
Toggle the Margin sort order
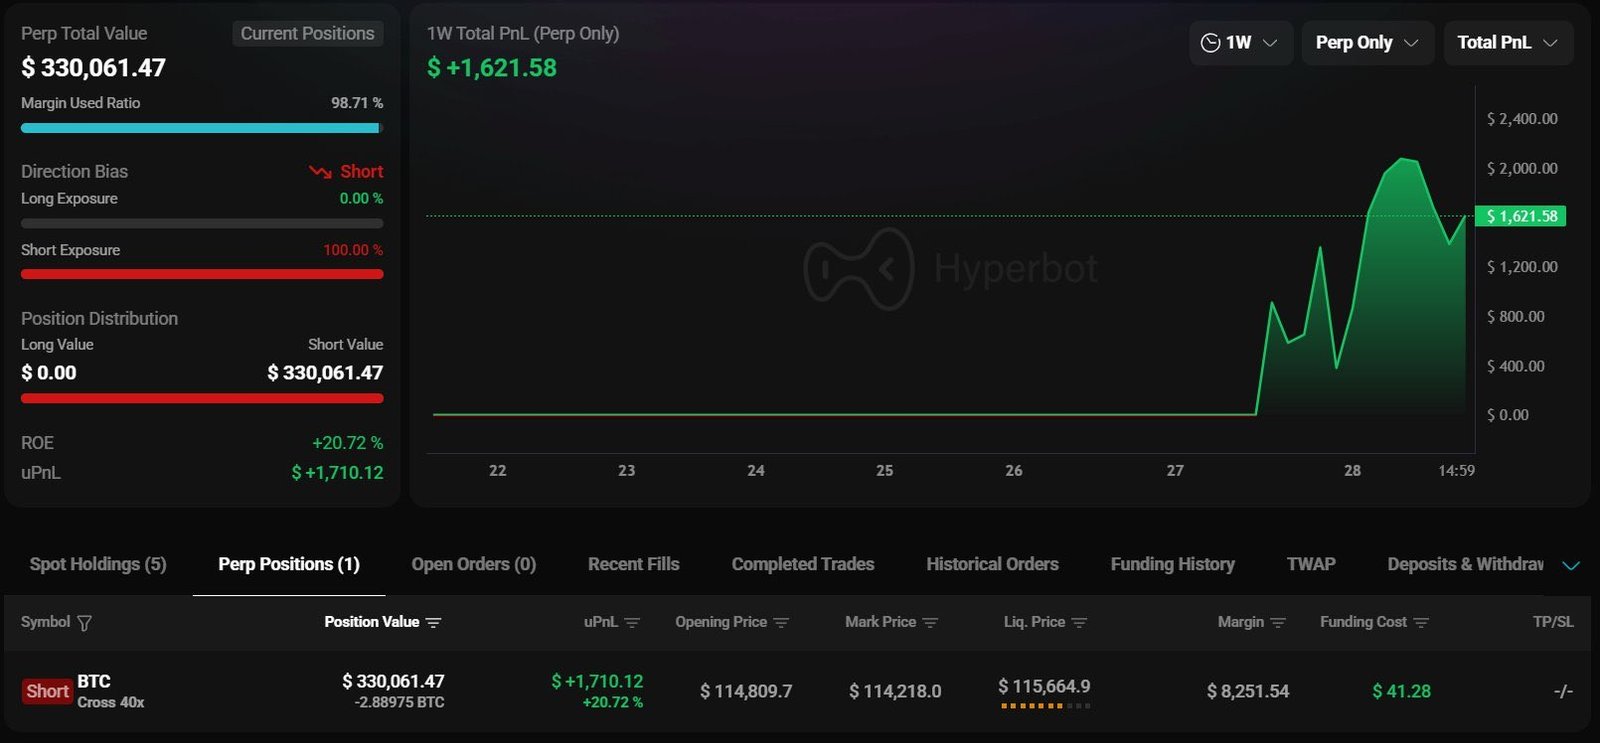pyautogui.click(x=1277, y=622)
